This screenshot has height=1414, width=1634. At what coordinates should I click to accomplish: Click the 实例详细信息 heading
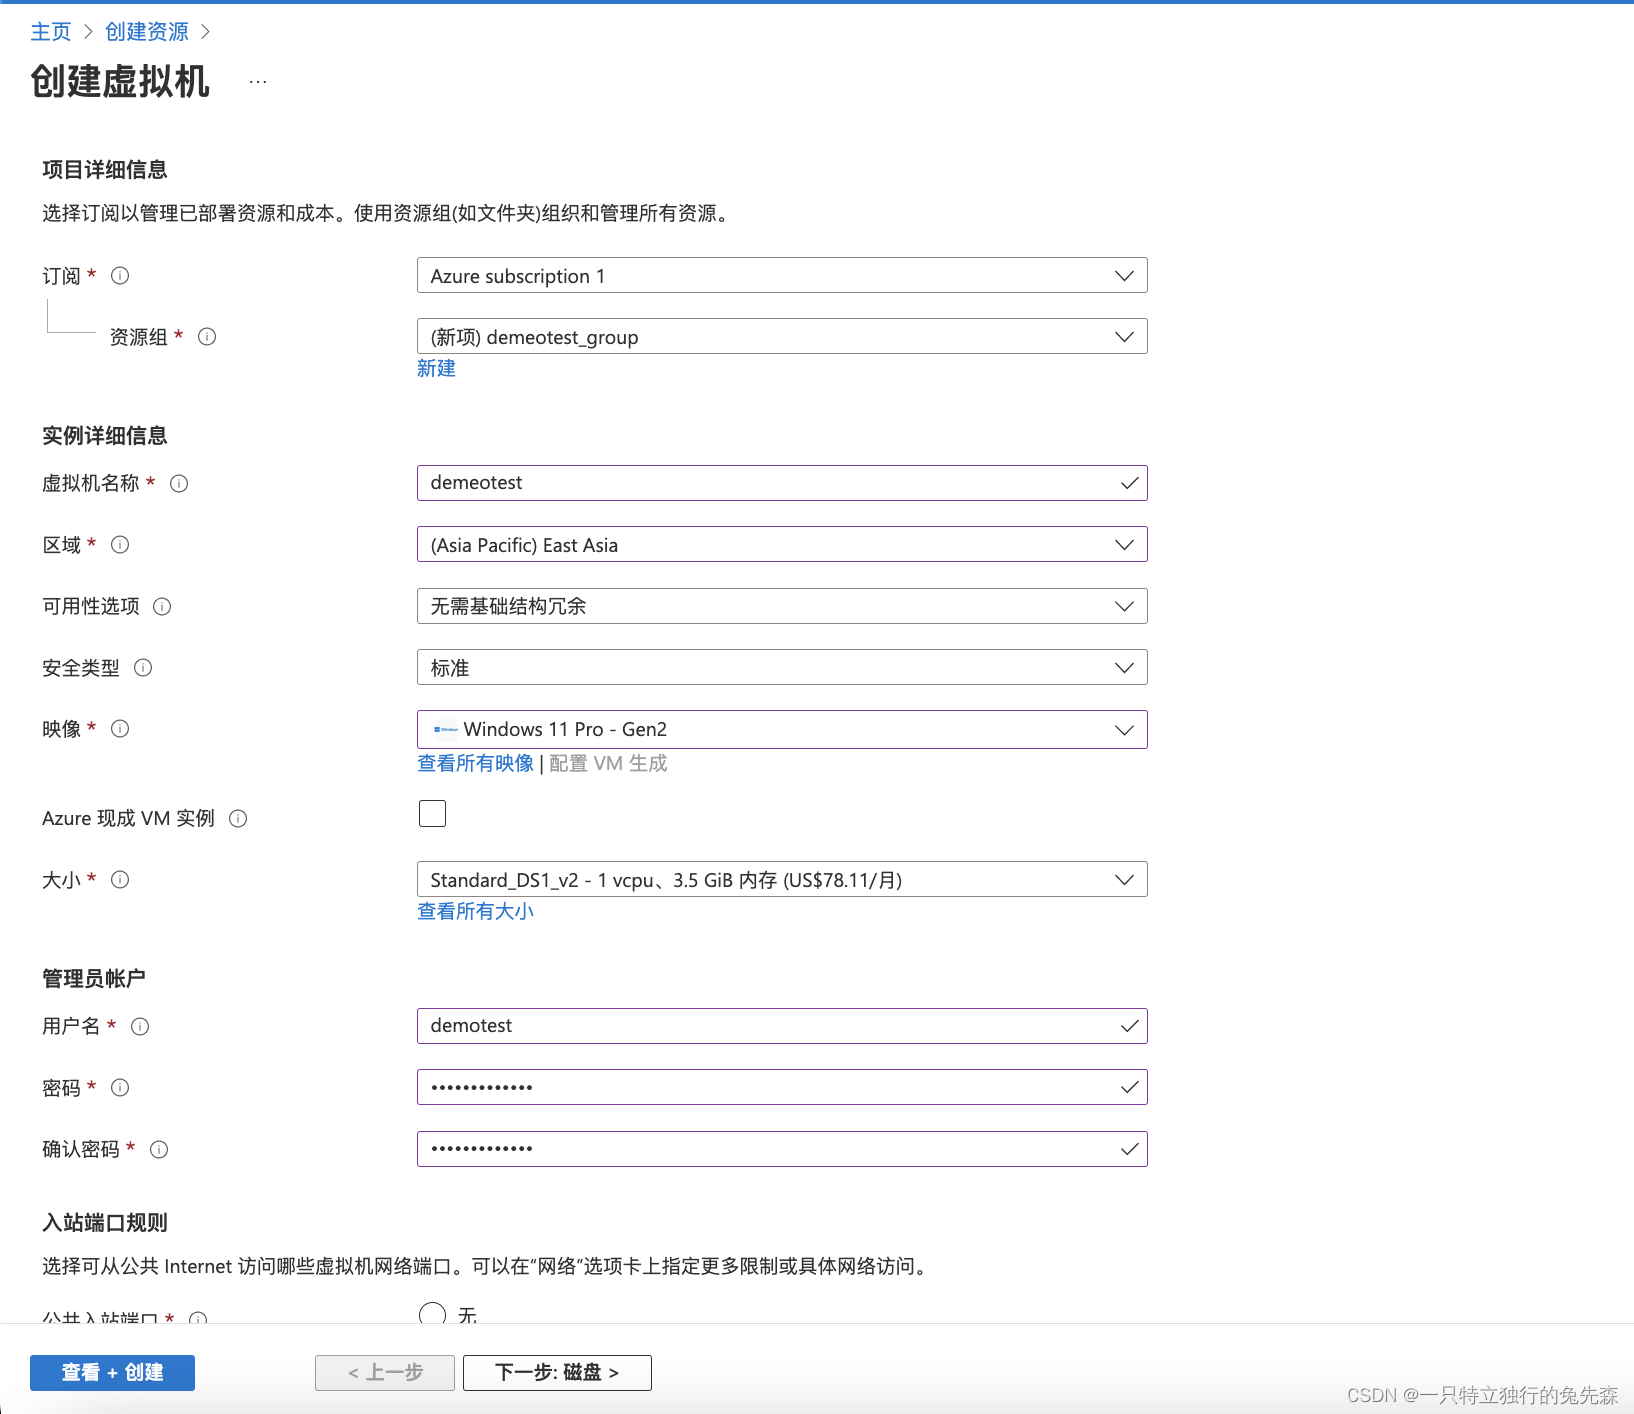(105, 436)
